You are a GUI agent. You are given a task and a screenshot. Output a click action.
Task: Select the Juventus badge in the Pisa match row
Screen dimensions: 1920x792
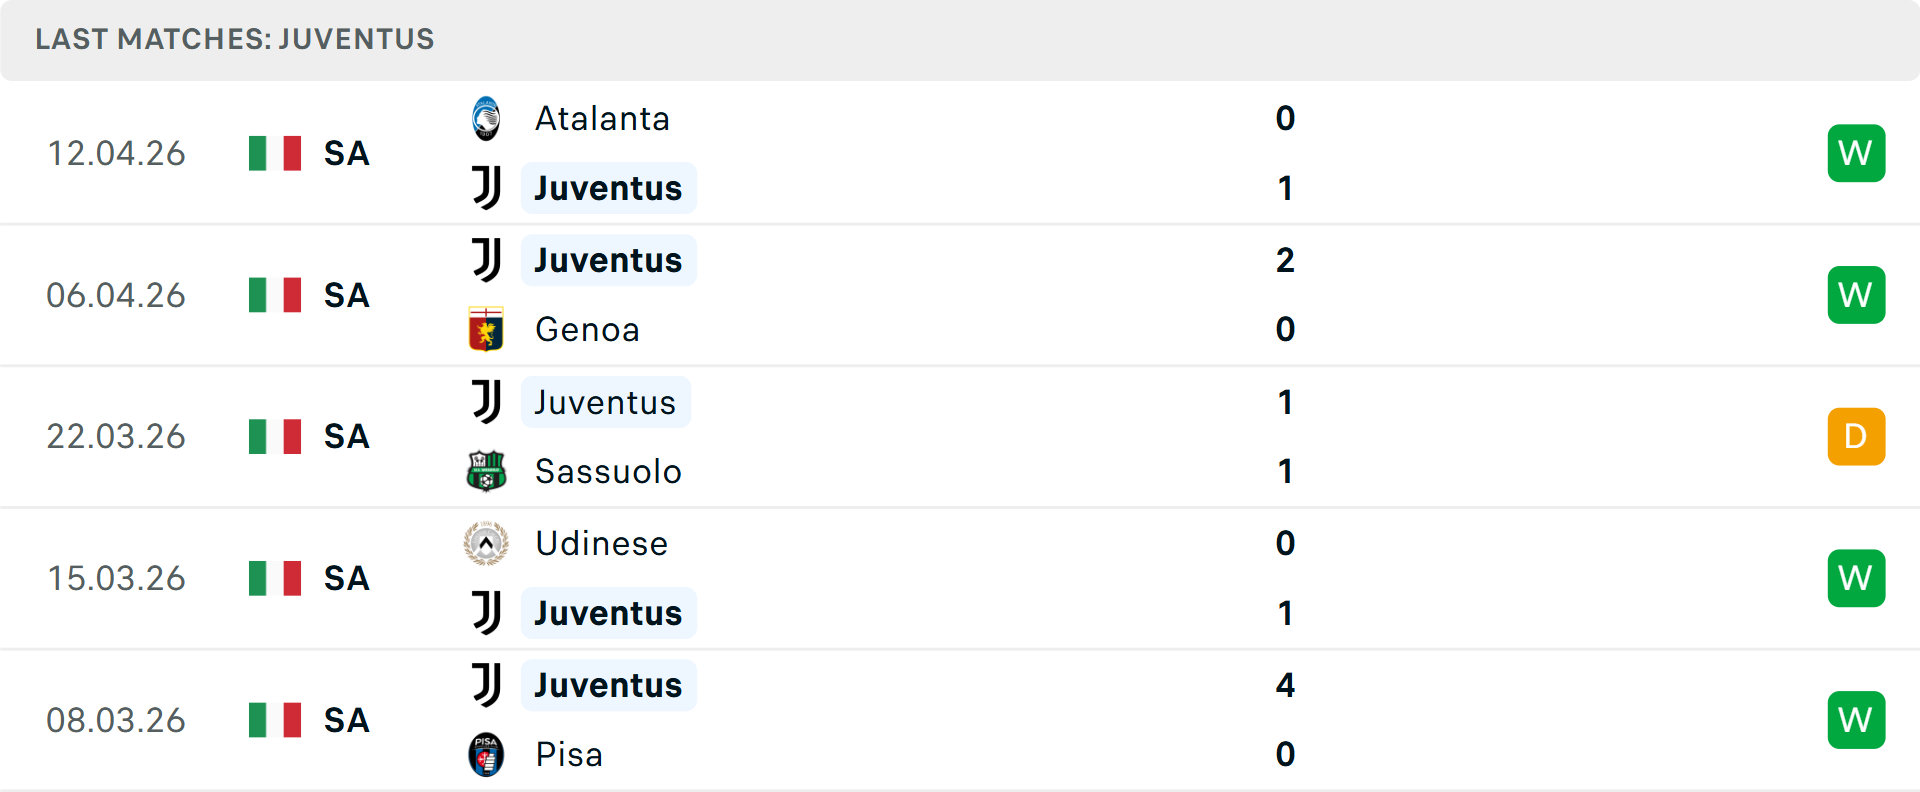point(486,685)
